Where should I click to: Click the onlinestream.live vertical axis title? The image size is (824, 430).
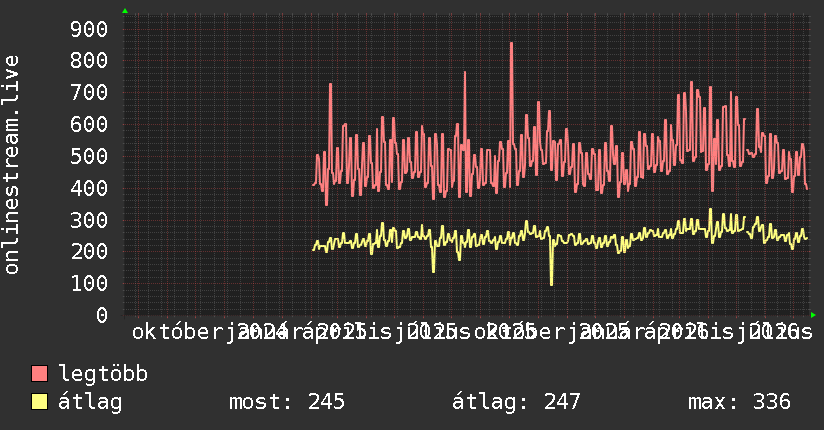click(x=12, y=165)
